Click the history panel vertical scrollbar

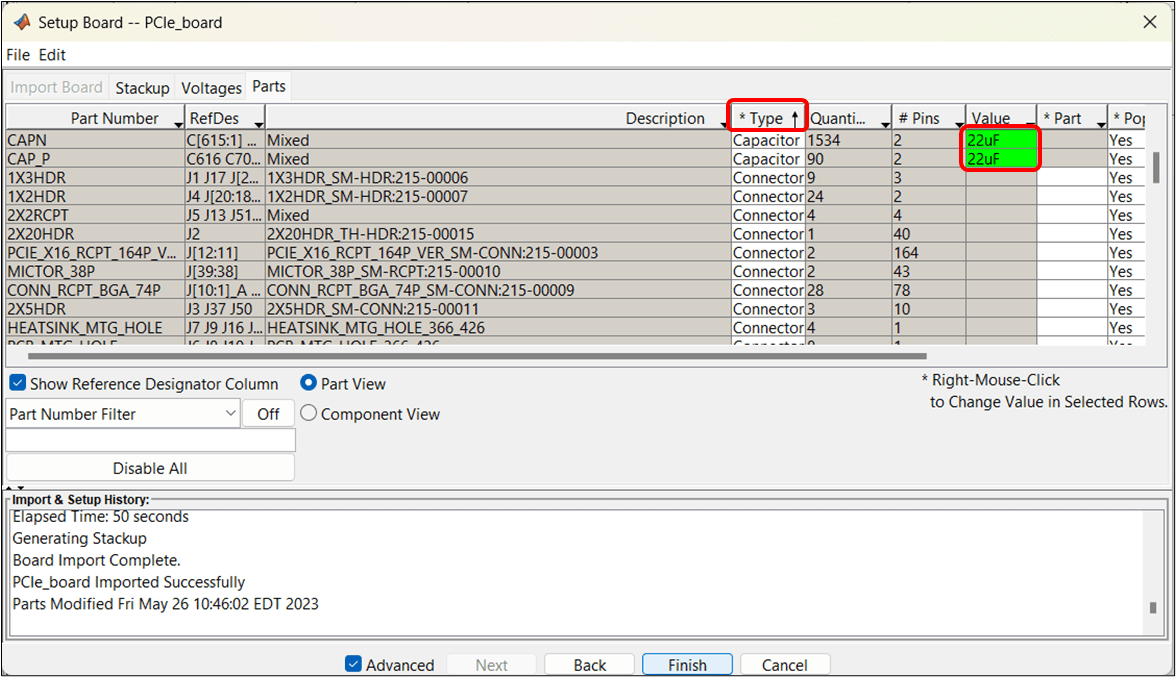tap(1153, 607)
